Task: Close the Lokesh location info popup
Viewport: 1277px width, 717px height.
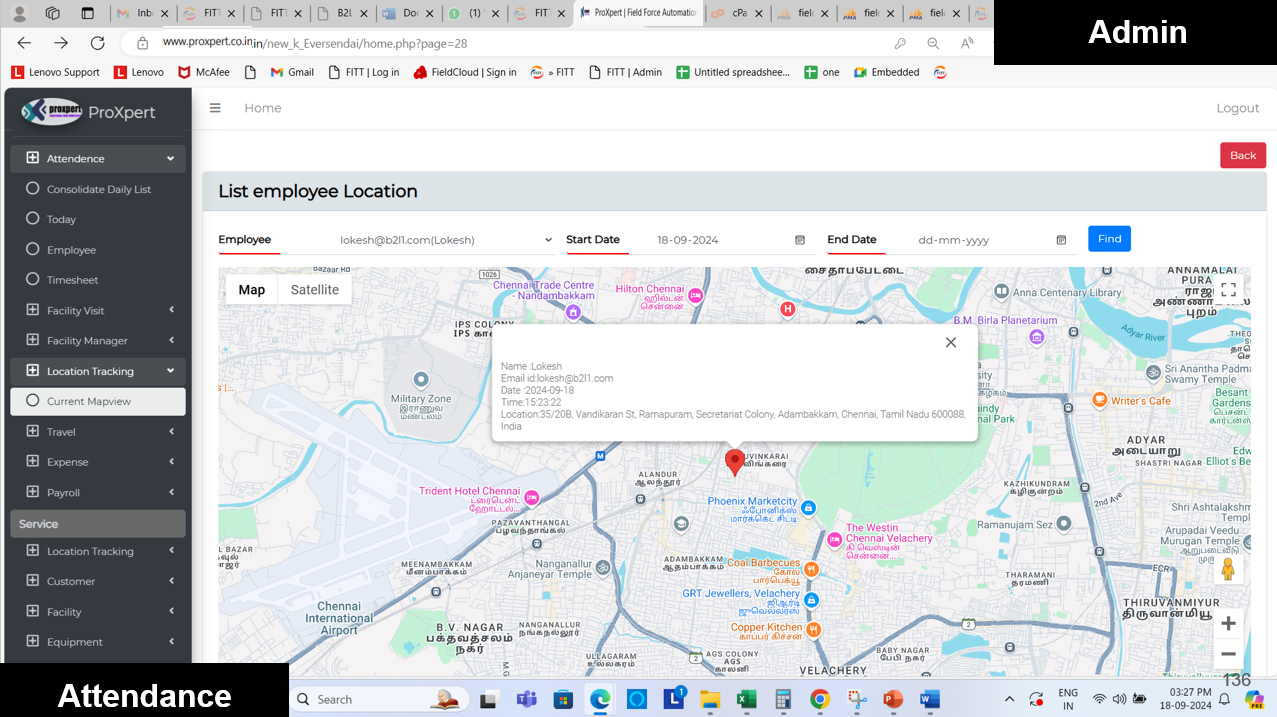Action: (950, 342)
